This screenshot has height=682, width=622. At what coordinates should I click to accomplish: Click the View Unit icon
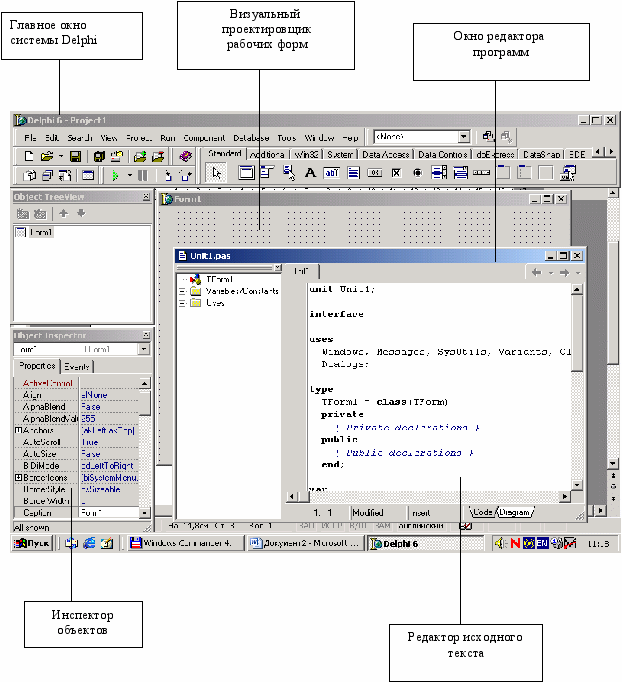click(x=30, y=175)
